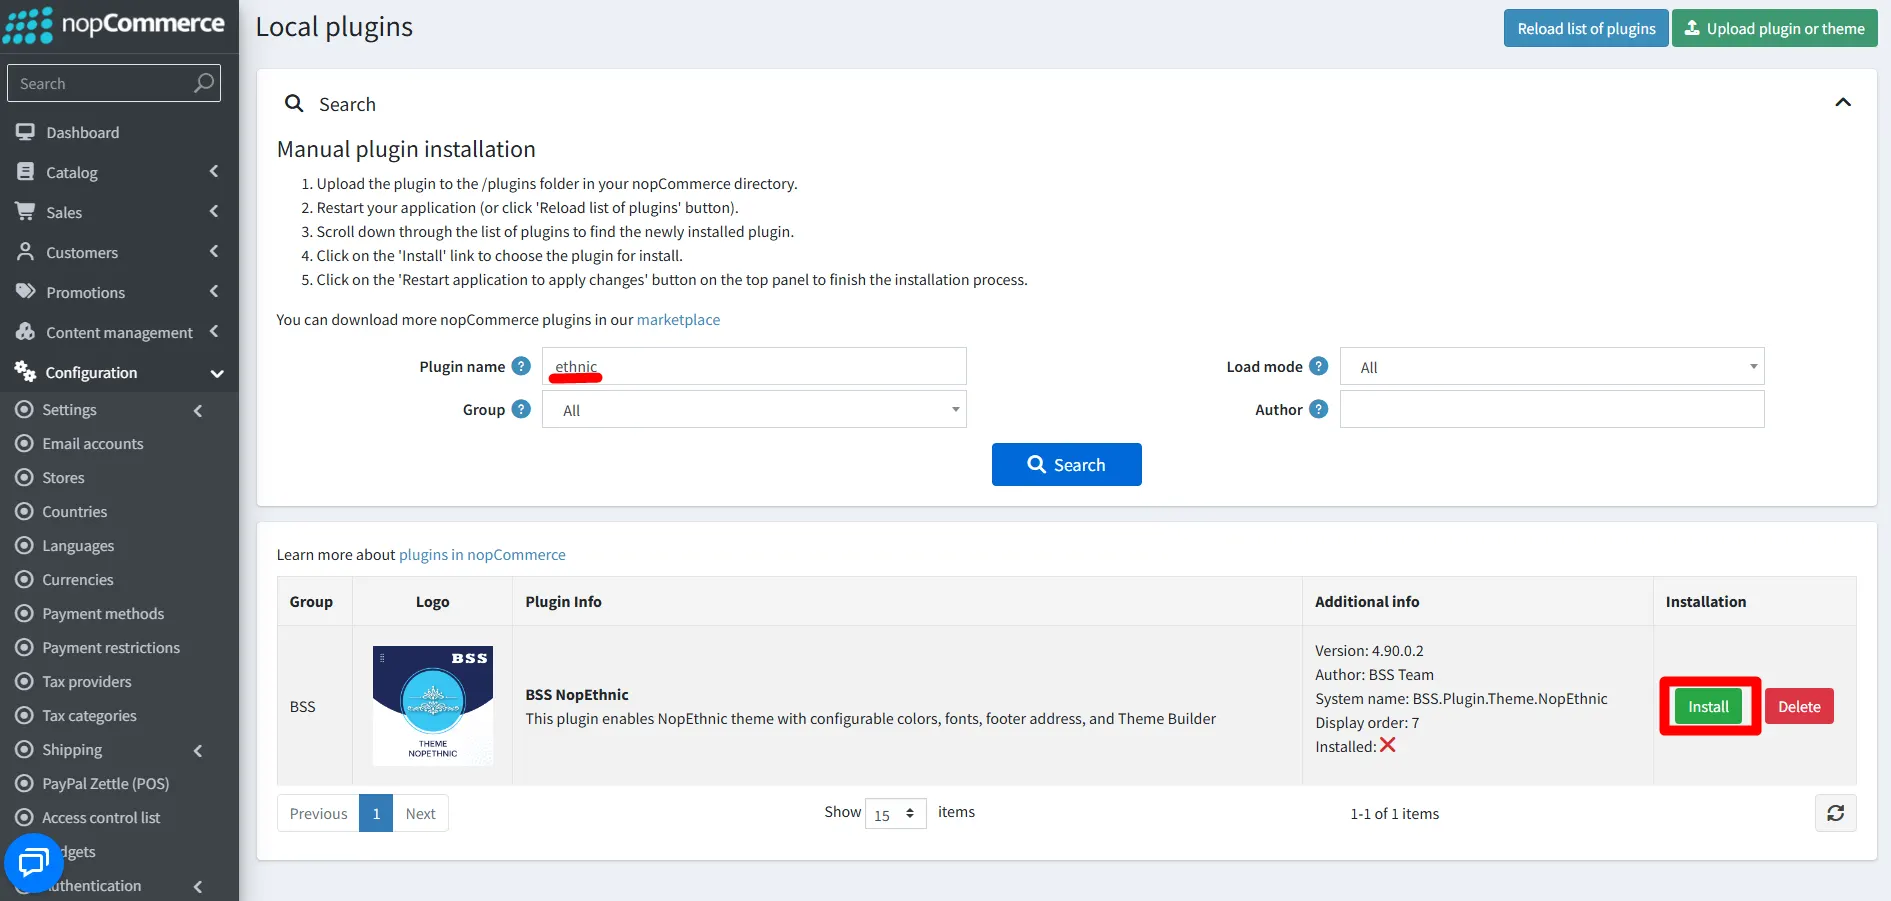Expand the Catalog menu arrow
This screenshot has height=901, width=1891.
coord(214,172)
